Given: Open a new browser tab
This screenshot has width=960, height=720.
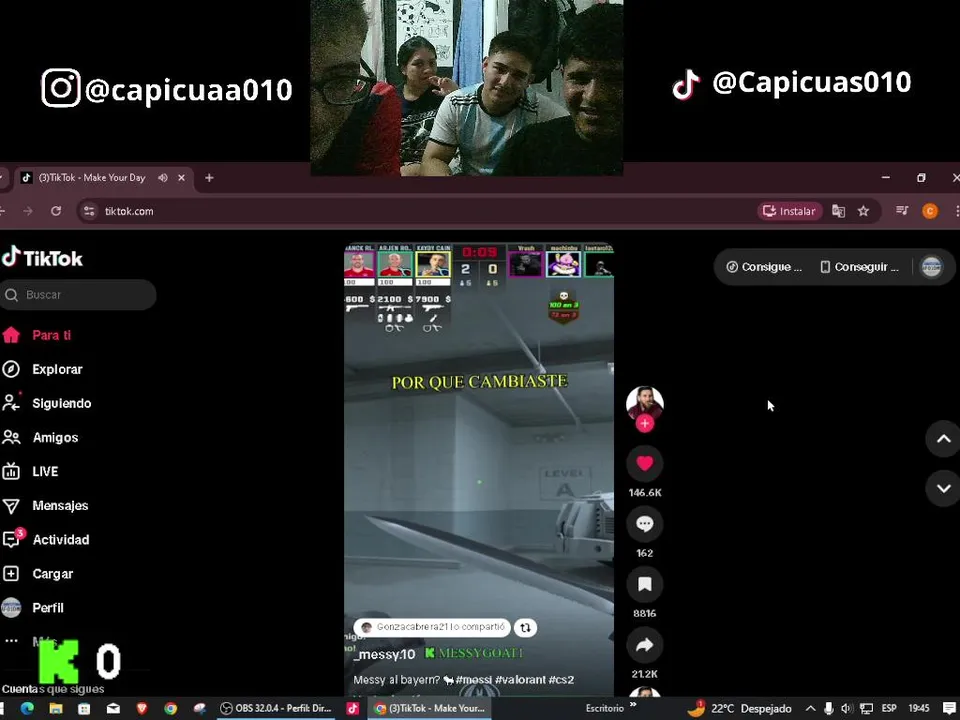Looking at the screenshot, I should coord(209,178).
